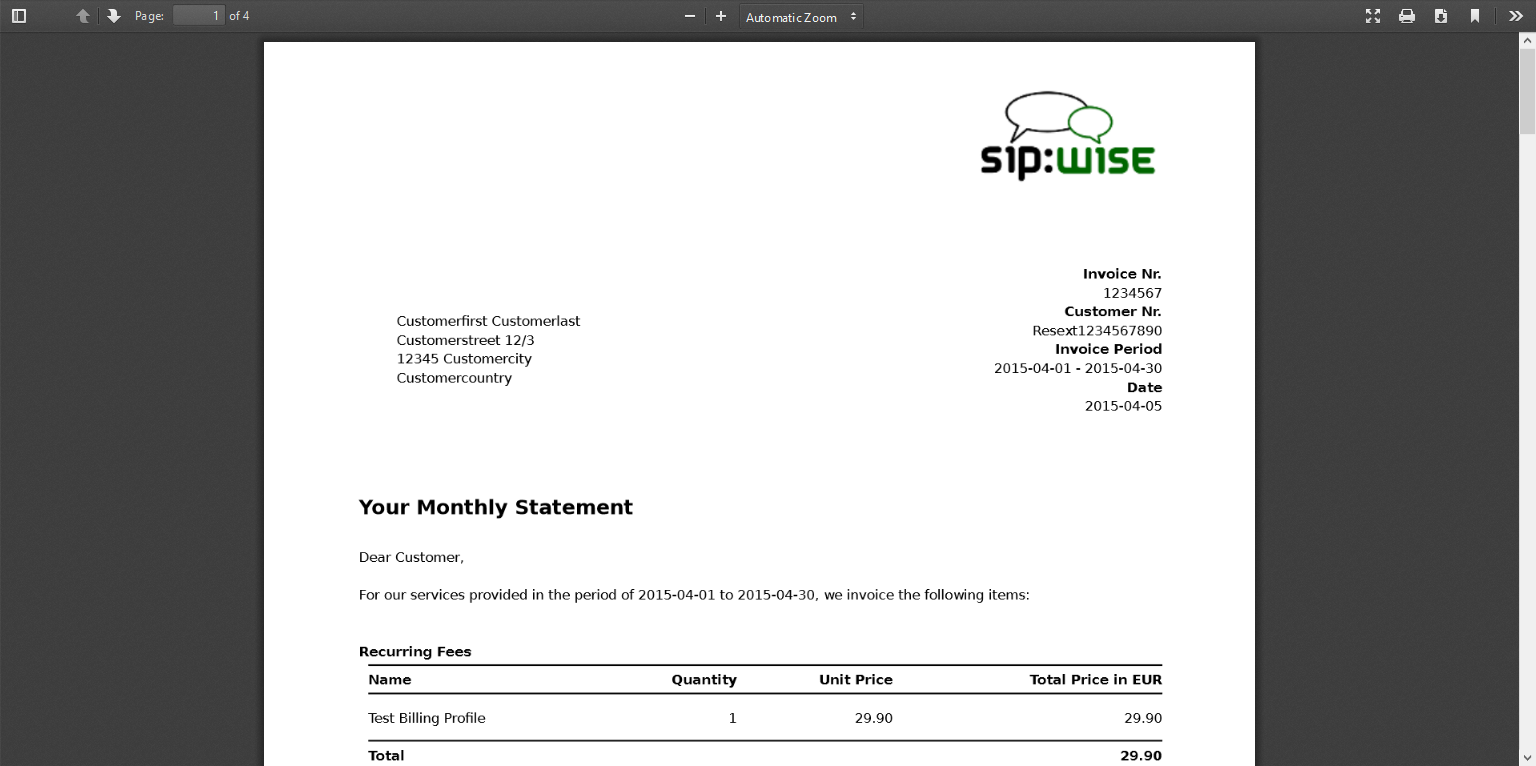
Task: Click the page number input field
Action: coord(197,16)
